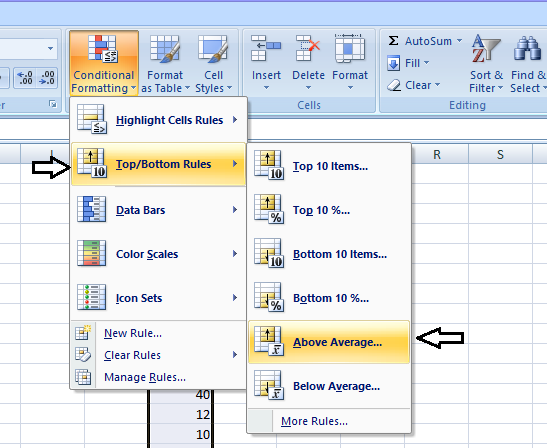Open the number format combo box arrow
The height and width of the screenshot is (448, 547).
tap(51, 48)
